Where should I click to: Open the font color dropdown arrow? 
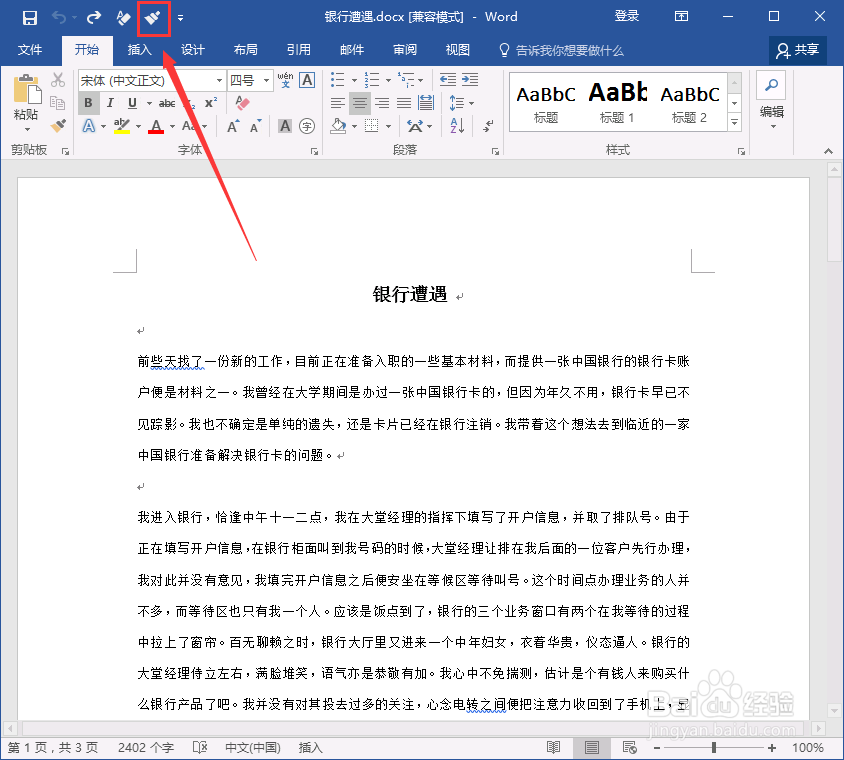tap(172, 126)
